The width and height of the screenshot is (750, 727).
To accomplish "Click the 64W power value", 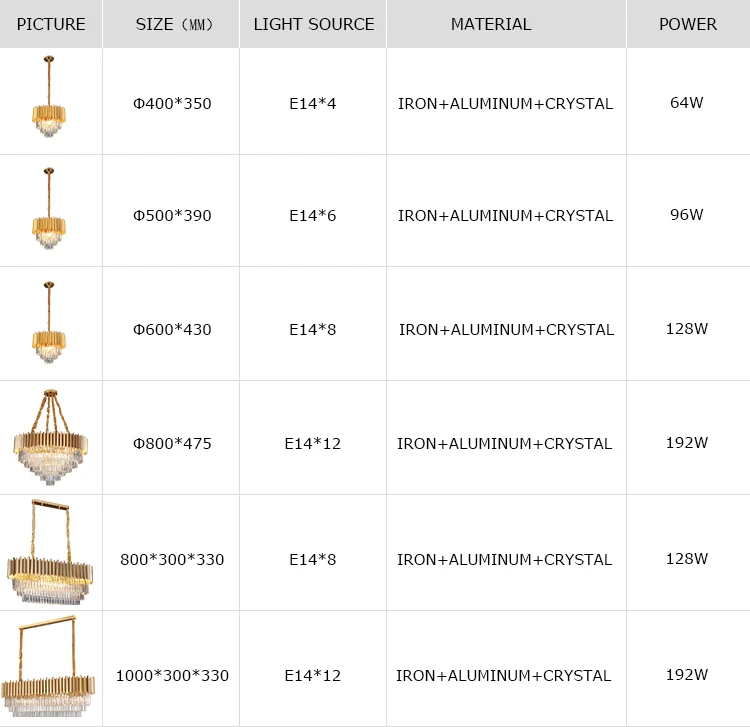I will (687, 102).
